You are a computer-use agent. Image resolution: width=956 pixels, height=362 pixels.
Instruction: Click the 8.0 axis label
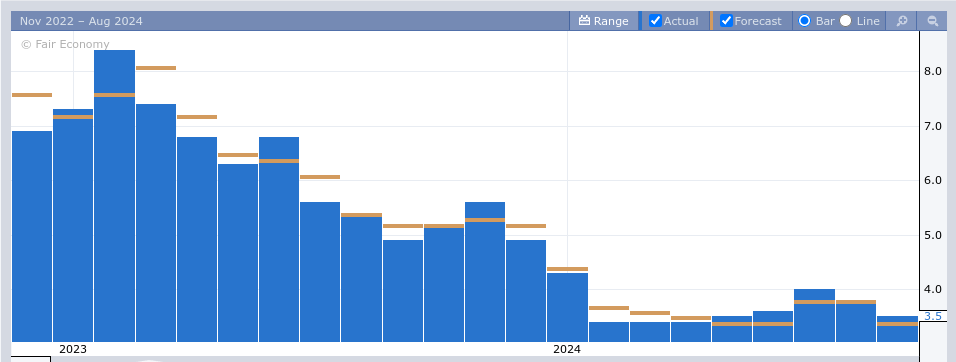coord(933,71)
